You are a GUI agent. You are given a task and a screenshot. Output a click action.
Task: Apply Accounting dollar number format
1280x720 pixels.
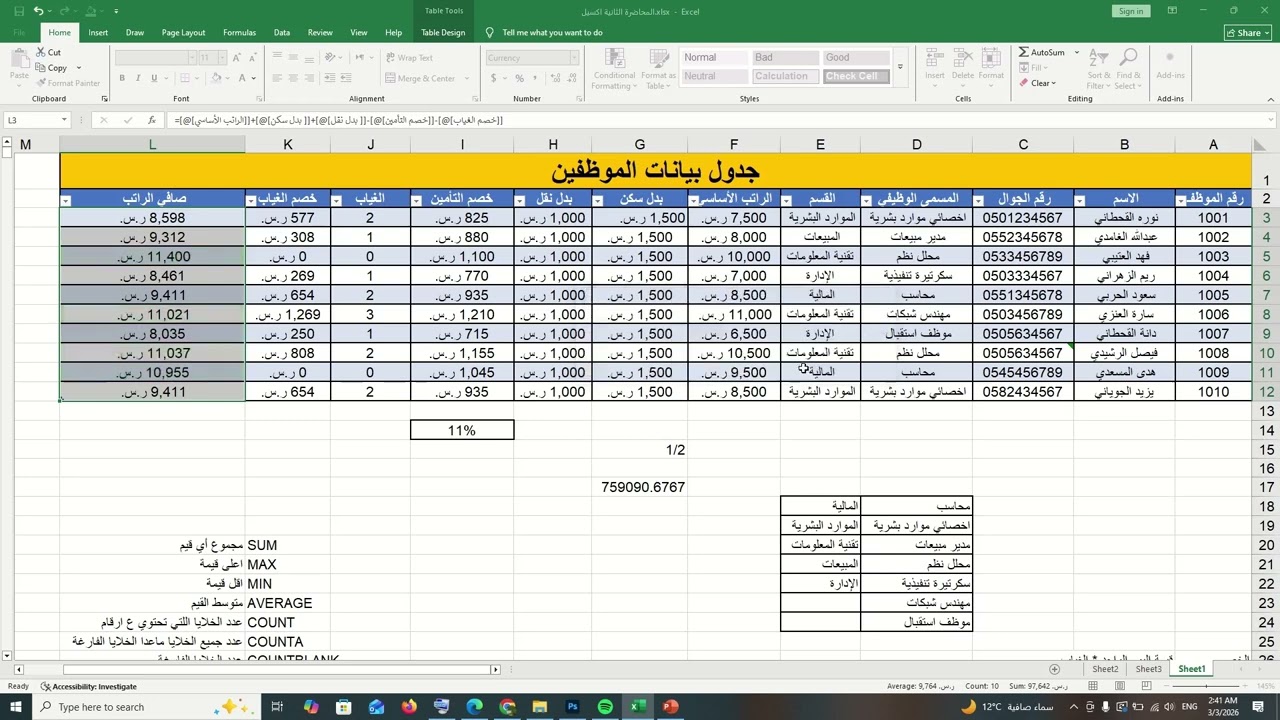pyautogui.click(x=492, y=78)
